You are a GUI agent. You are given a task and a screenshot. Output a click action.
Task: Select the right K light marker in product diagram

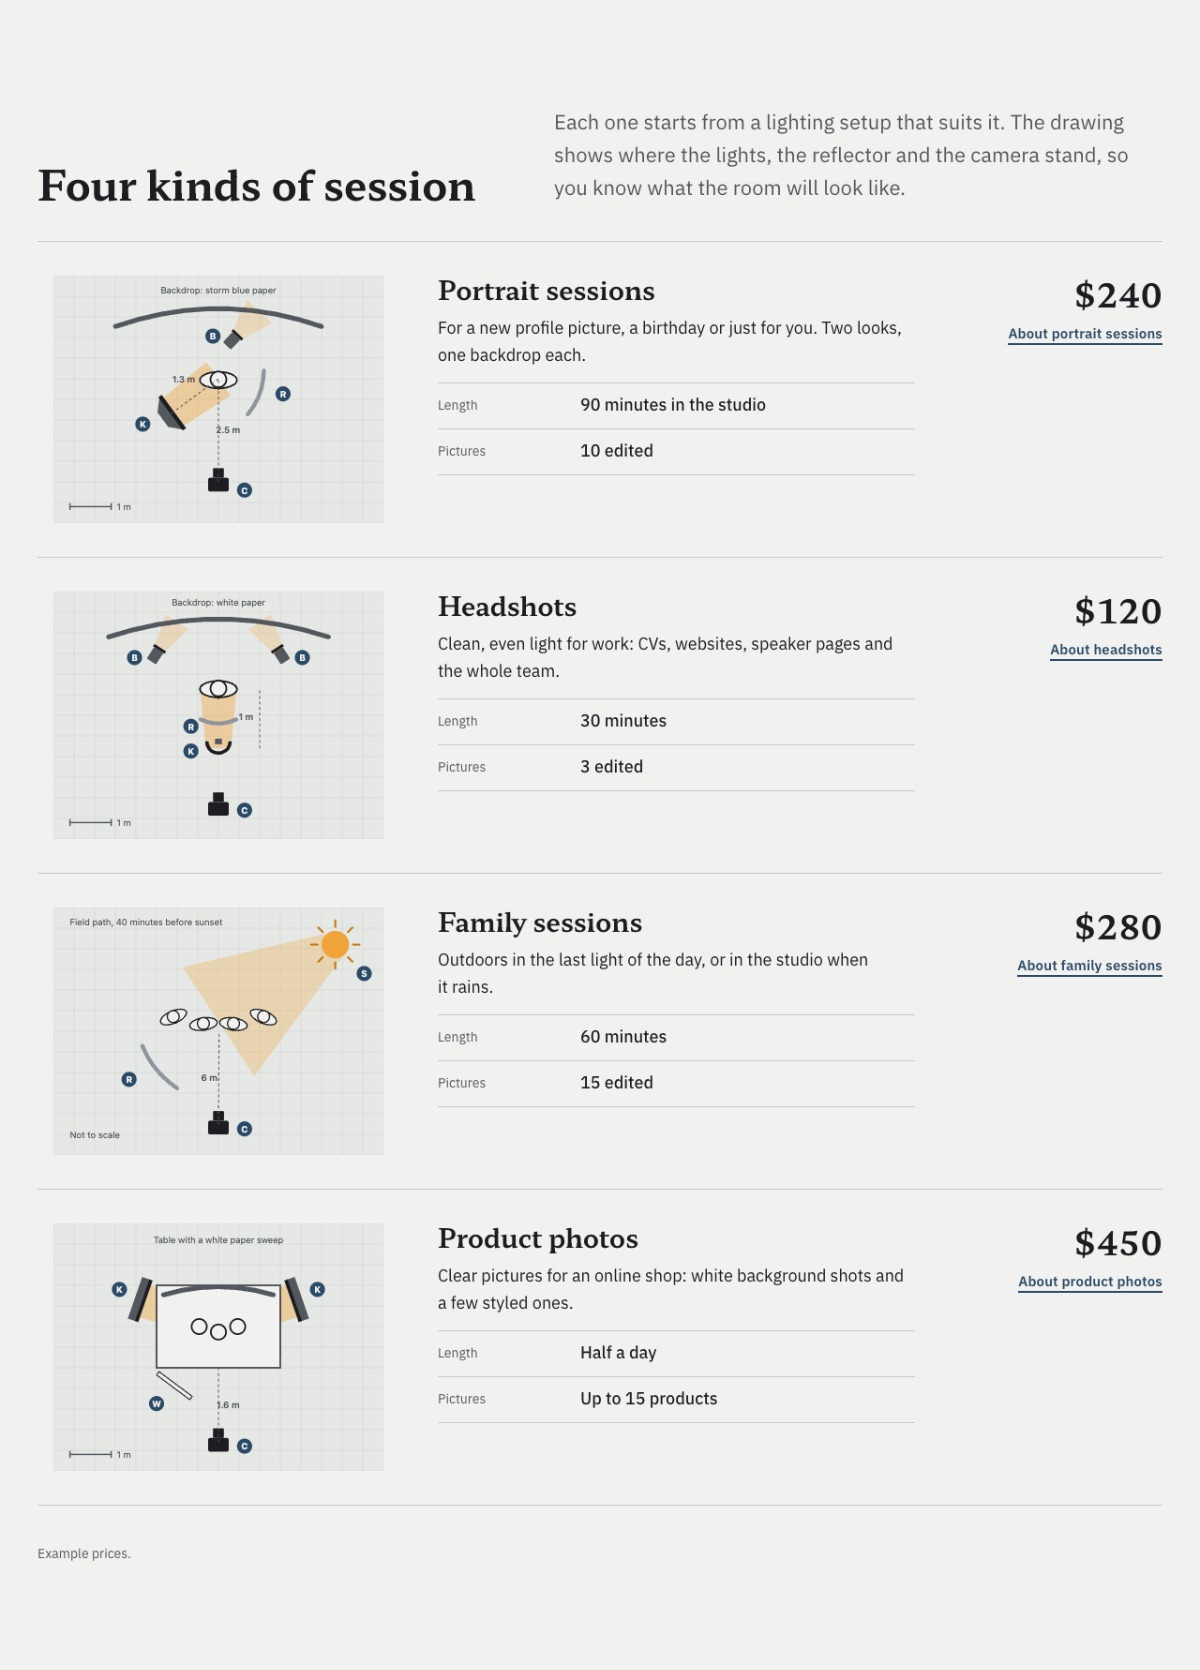318,1289
